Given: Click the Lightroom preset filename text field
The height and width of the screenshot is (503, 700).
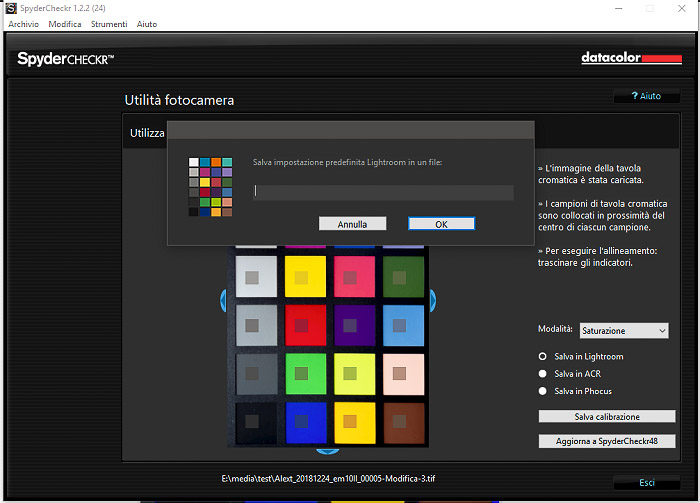Looking at the screenshot, I should coord(383,192).
